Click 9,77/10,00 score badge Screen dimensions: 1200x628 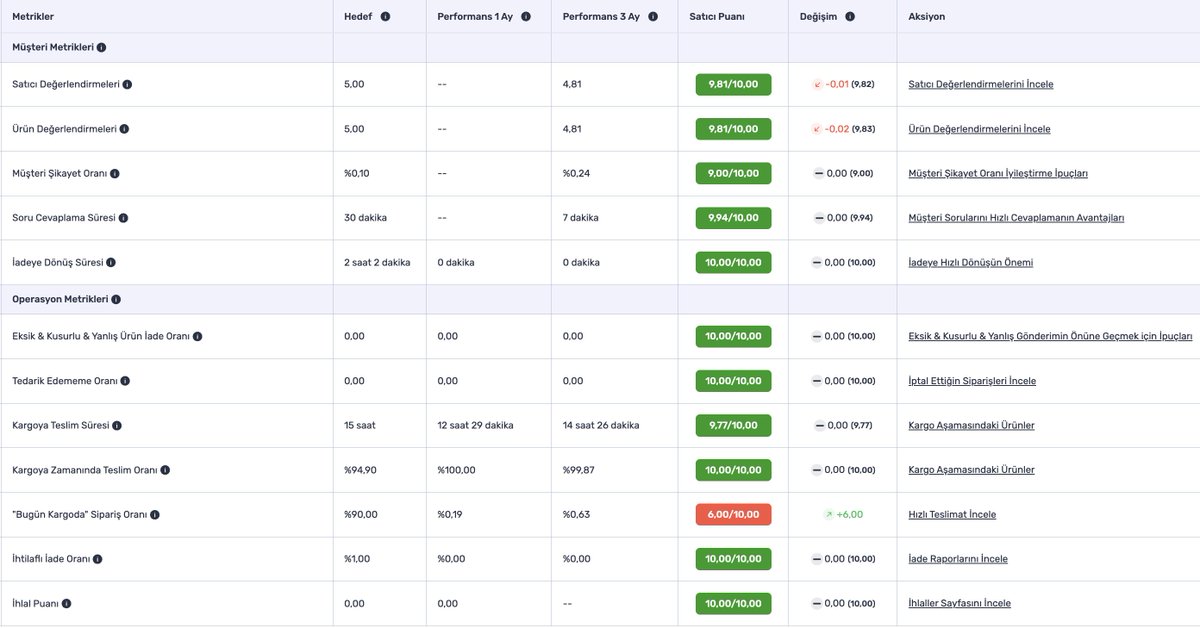[x=733, y=425]
